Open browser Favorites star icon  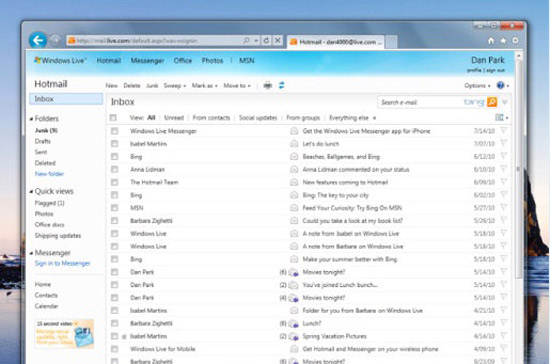(x=503, y=41)
